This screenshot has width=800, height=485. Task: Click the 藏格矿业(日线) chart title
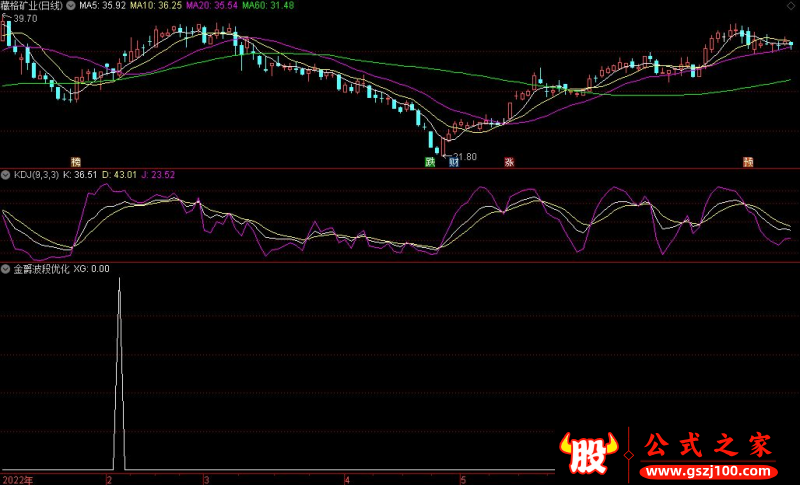tap(32, 6)
